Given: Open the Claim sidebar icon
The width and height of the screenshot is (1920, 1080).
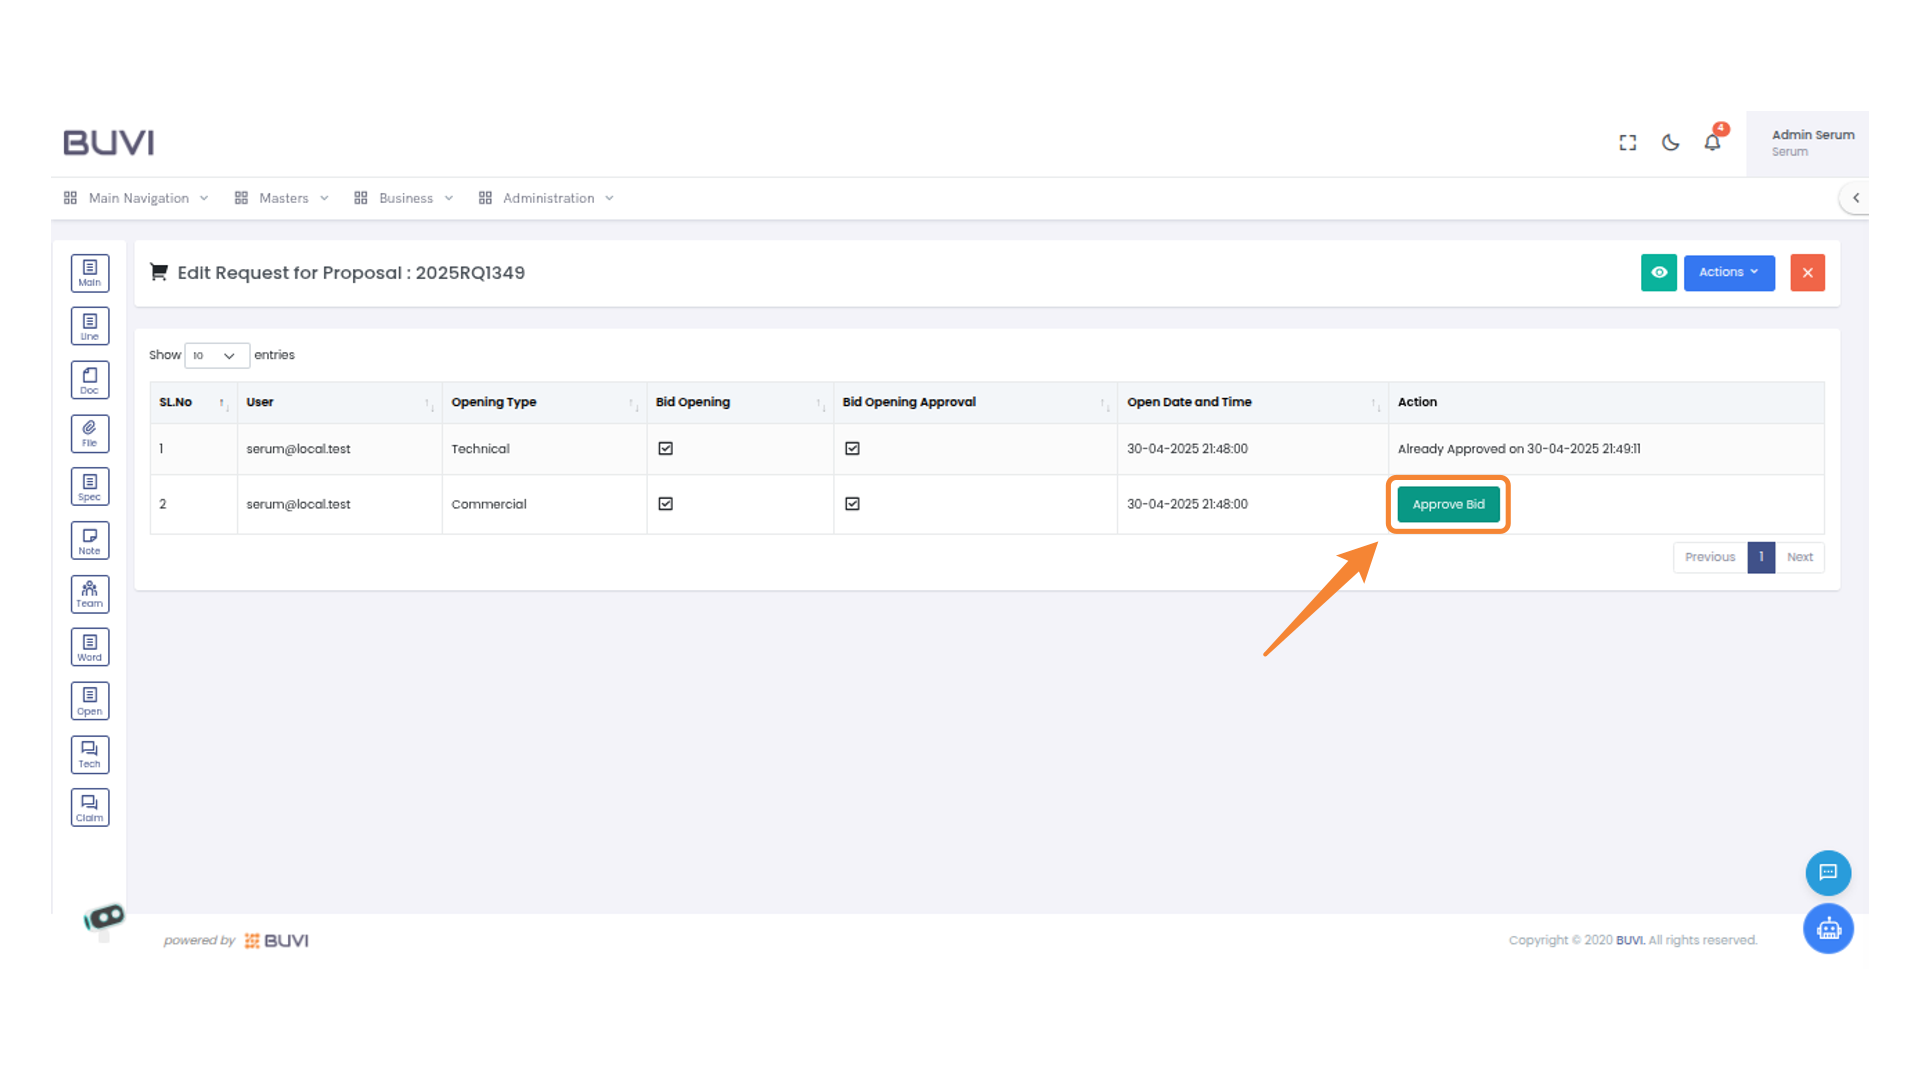Looking at the screenshot, I should [x=90, y=808].
